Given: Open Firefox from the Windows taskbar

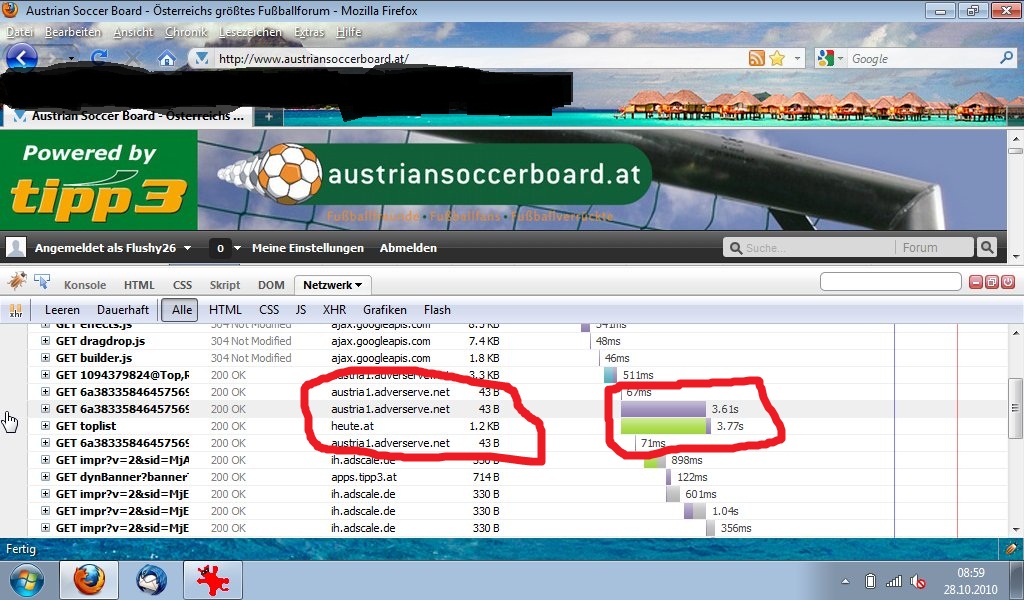Looking at the screenshot, I should coord(89,580).
